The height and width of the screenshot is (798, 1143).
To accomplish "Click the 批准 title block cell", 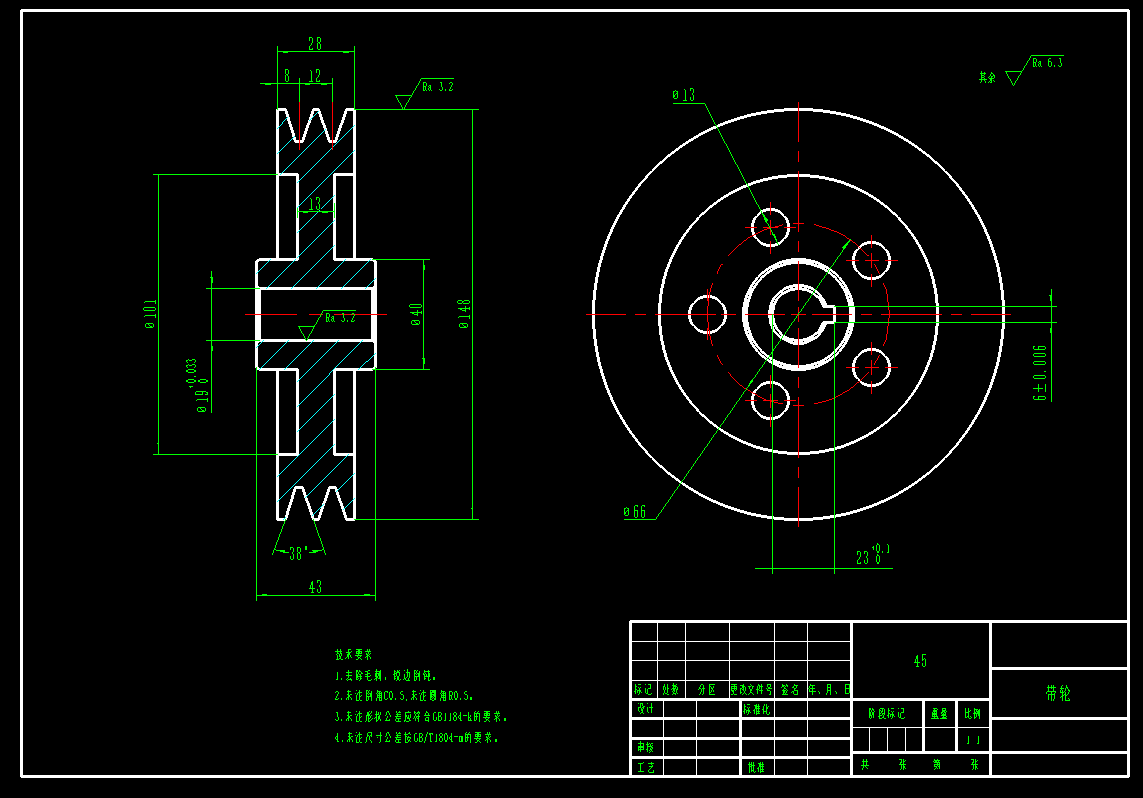I will click(x=756, y=767).
